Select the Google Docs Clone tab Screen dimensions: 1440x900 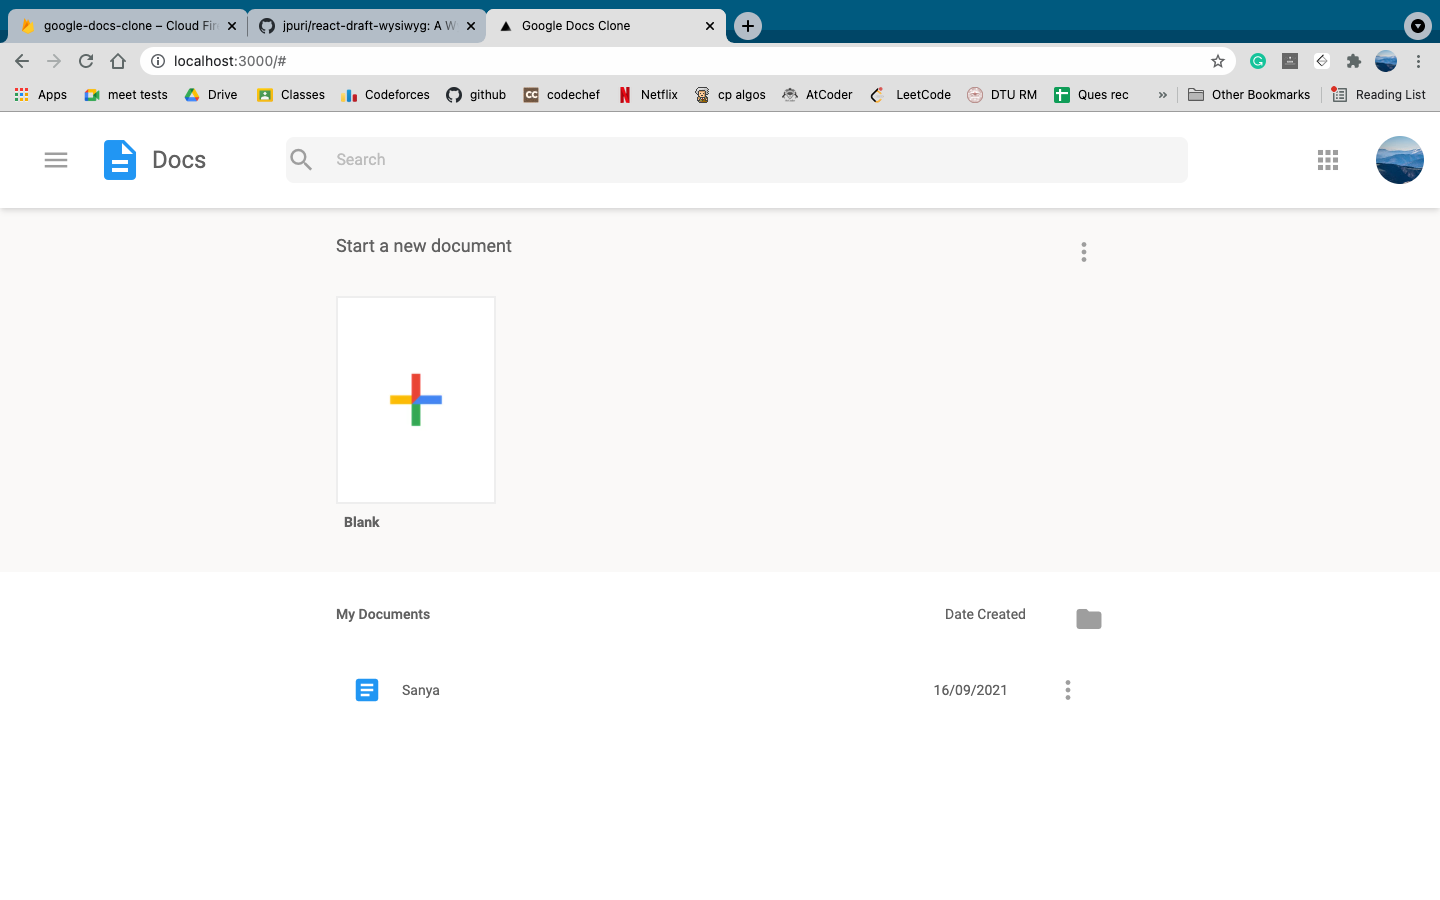[x=604, y=26]
